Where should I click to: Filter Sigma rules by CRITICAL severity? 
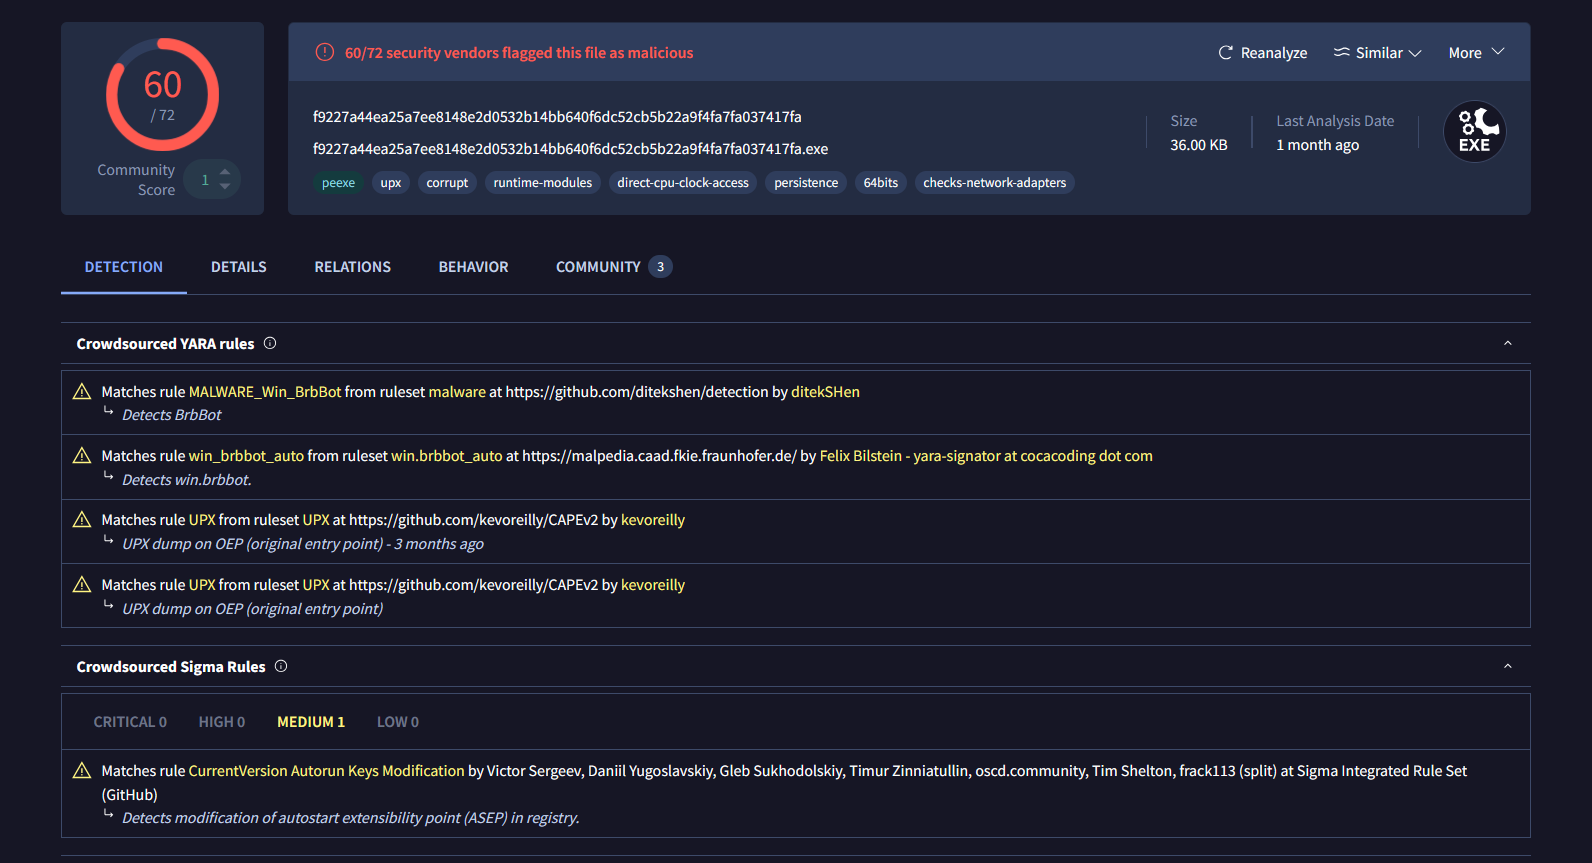coord(130,722)
